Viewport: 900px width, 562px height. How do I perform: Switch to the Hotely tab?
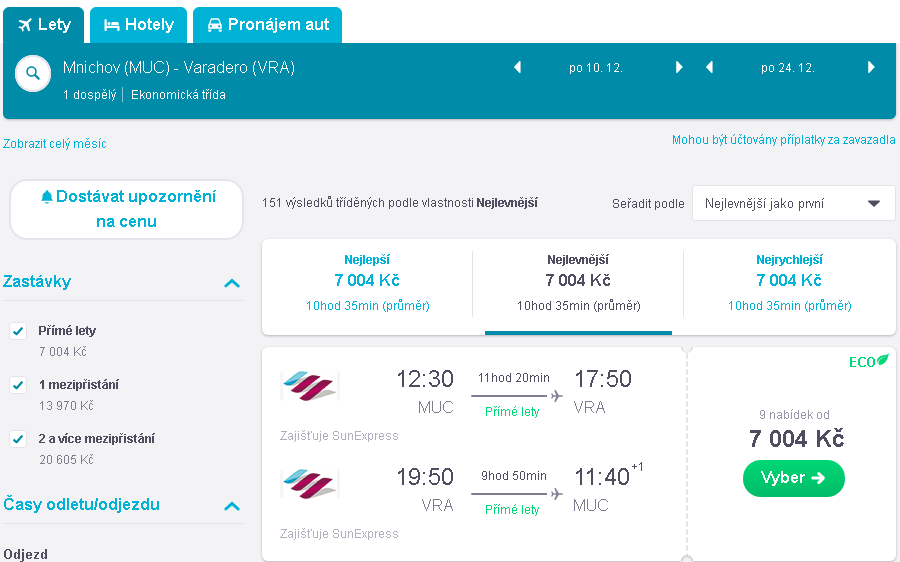[x=138, y=25]
